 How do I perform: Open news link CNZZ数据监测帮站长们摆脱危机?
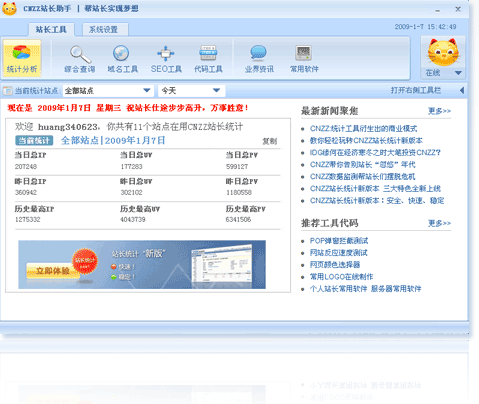pyautogui.click(x=362, y=177)
